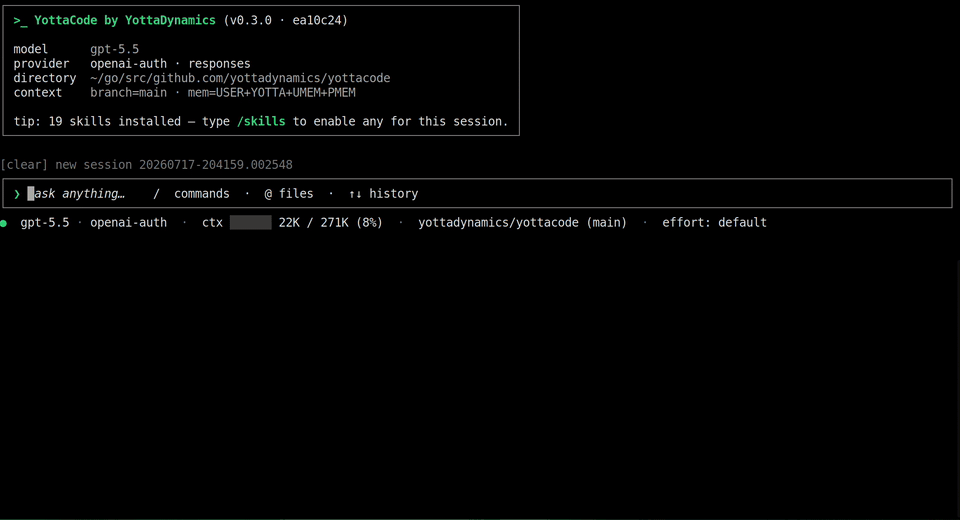Click the context usage progress bar
Screen dimensions: 960x520
coord(250,222)
